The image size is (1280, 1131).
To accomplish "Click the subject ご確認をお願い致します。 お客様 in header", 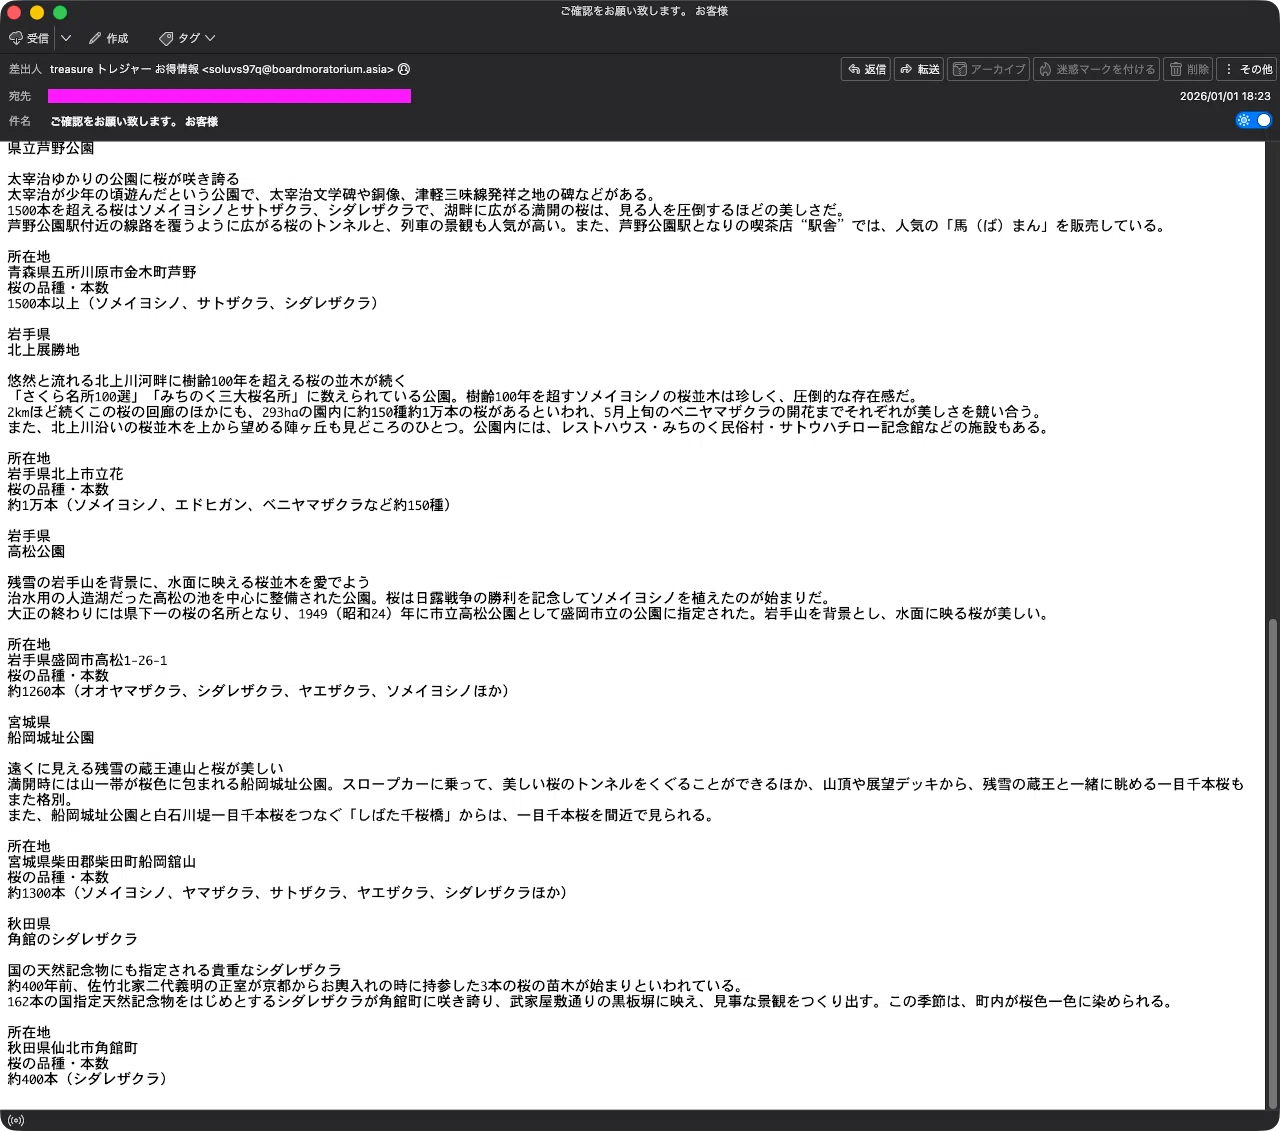I will 134,121.
